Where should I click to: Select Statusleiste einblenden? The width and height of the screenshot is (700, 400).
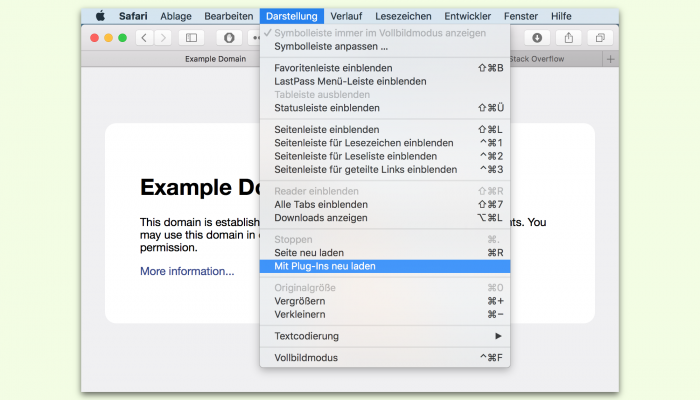pos(385,108)
